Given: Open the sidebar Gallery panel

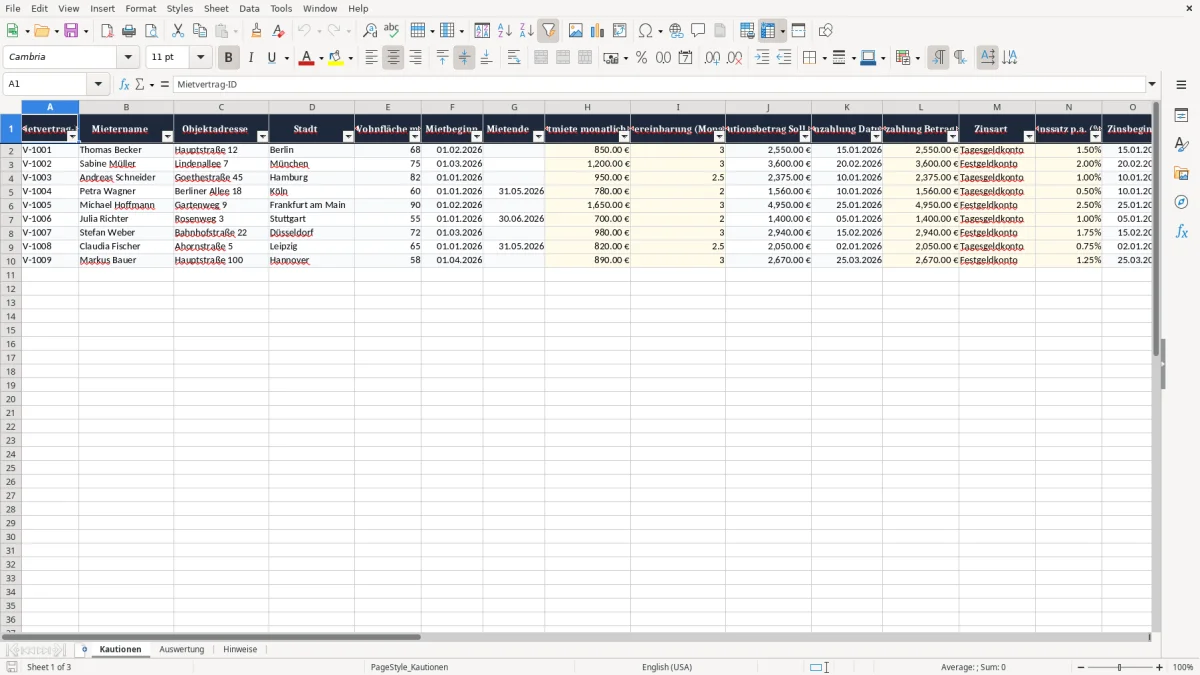Looking at the screenshot, I should click(x=1181, y=173).
